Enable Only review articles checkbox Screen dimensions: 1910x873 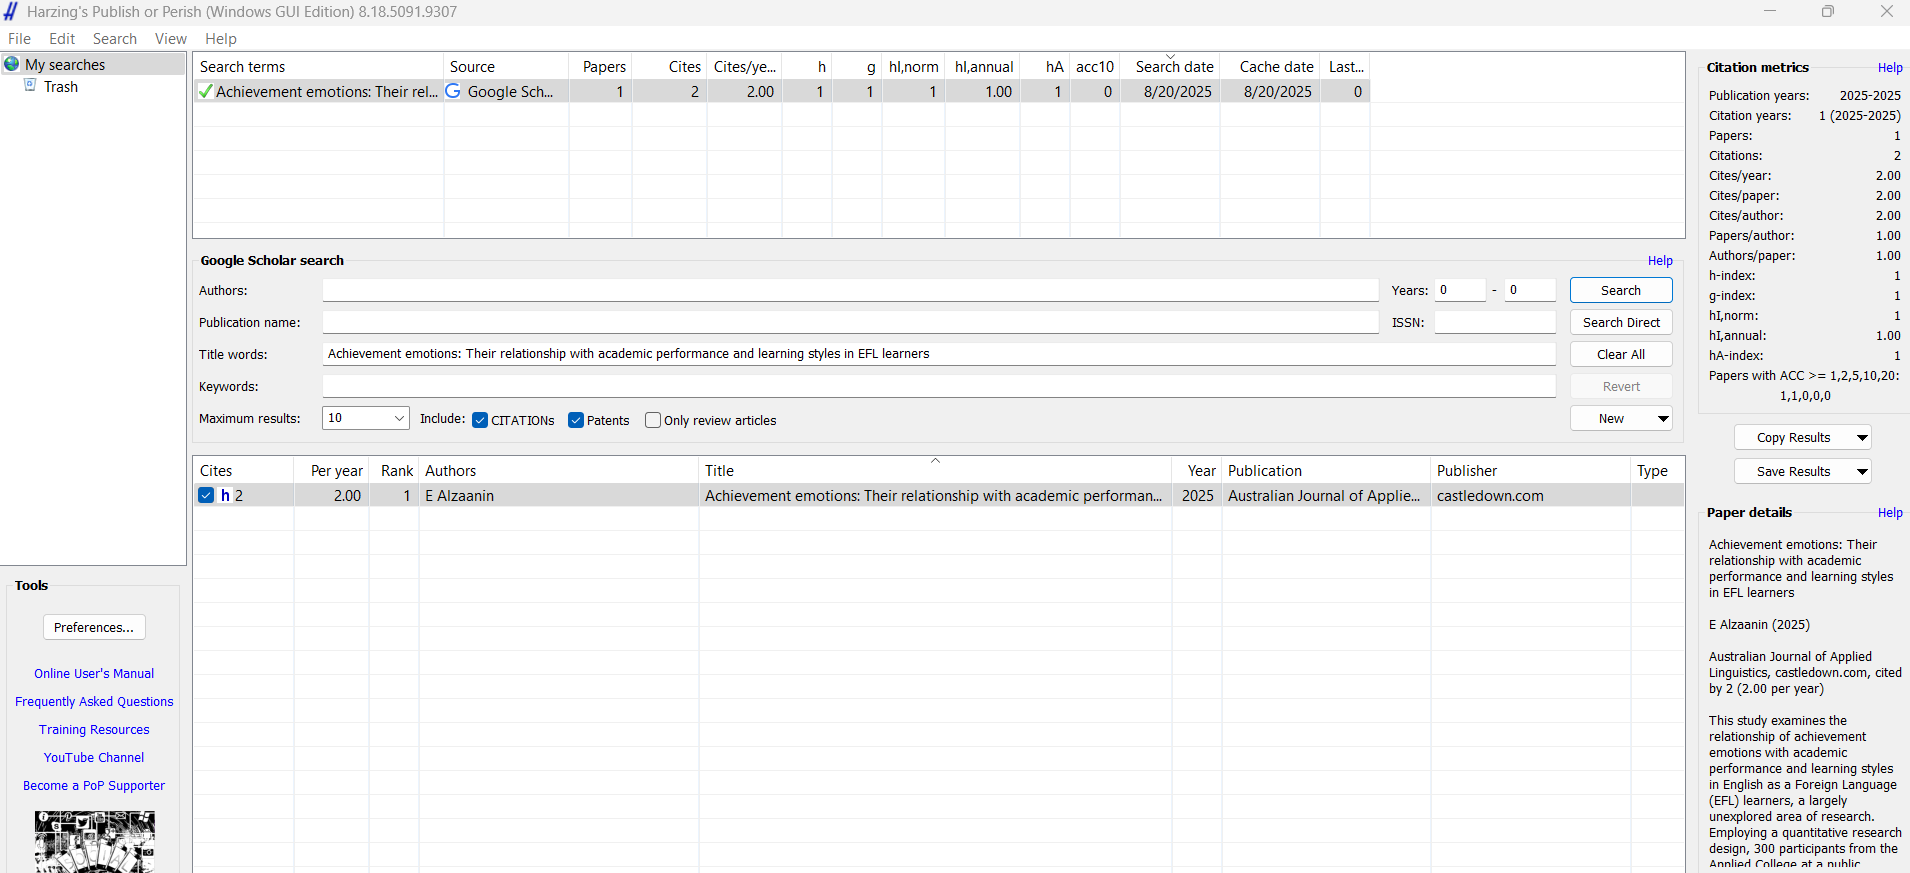653,420
